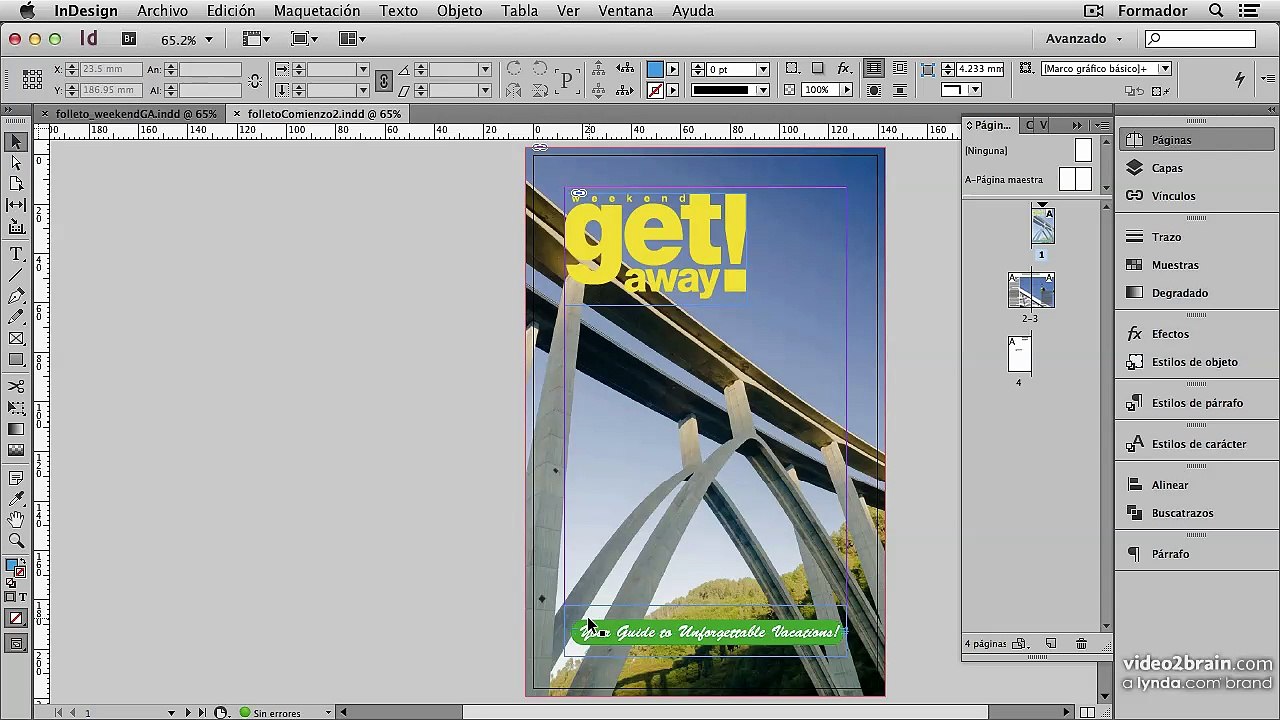Select page 1 thumbnail in Pages panel
1280x720 pixels.
1042,227
